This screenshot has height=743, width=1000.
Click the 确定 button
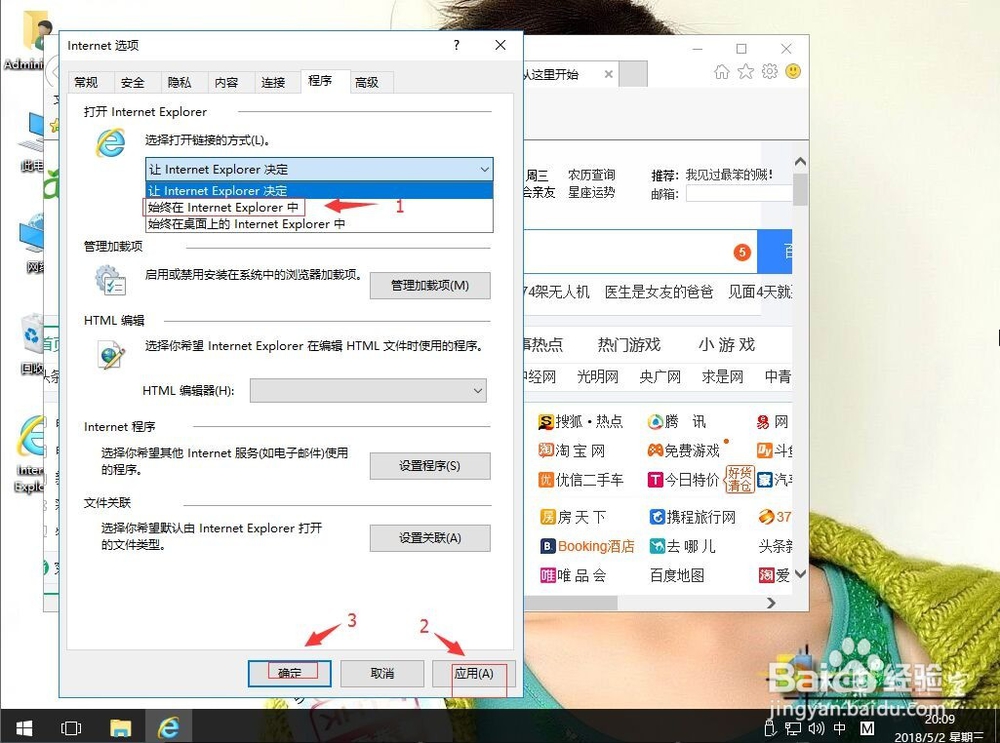point(289,673)
